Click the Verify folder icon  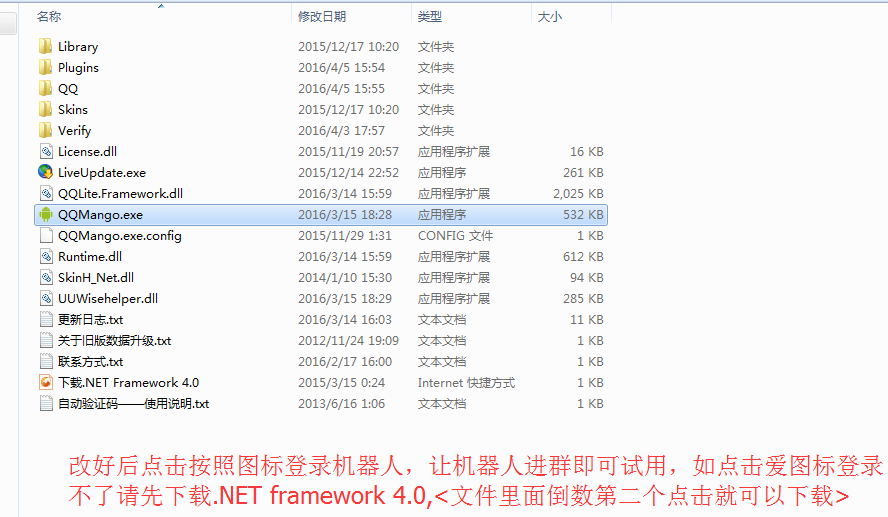[46, 130]
